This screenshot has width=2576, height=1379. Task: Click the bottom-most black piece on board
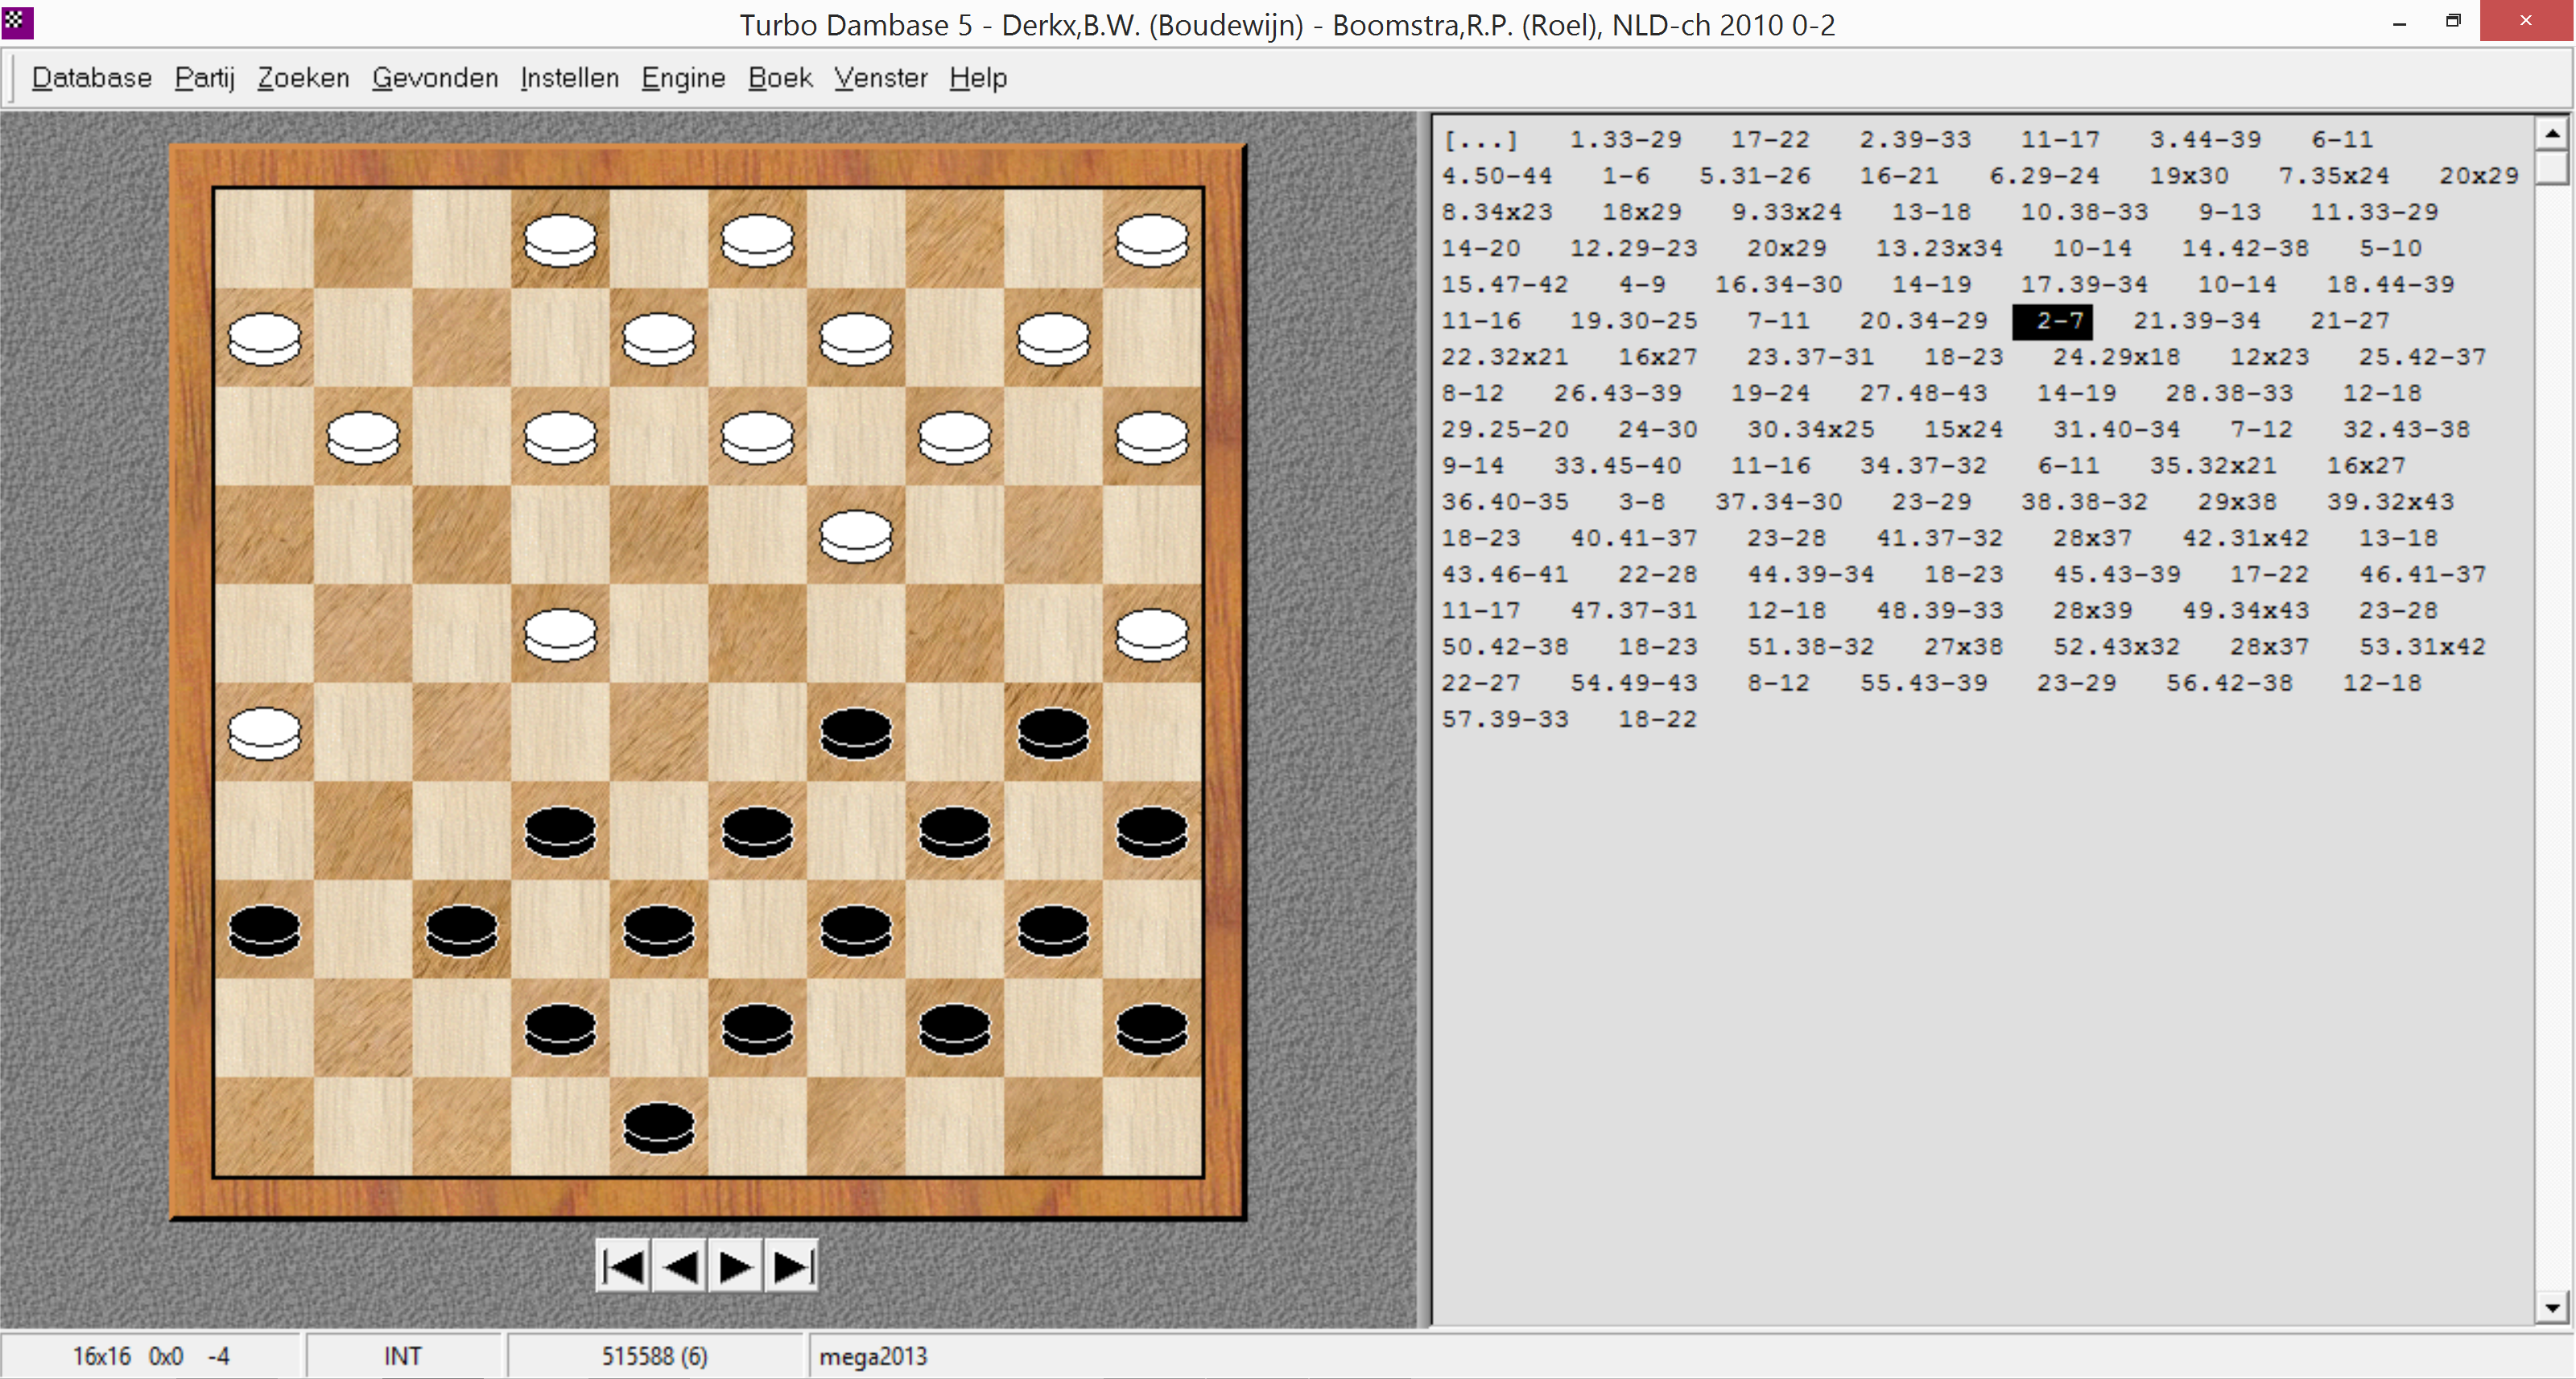click(658, 1127)
